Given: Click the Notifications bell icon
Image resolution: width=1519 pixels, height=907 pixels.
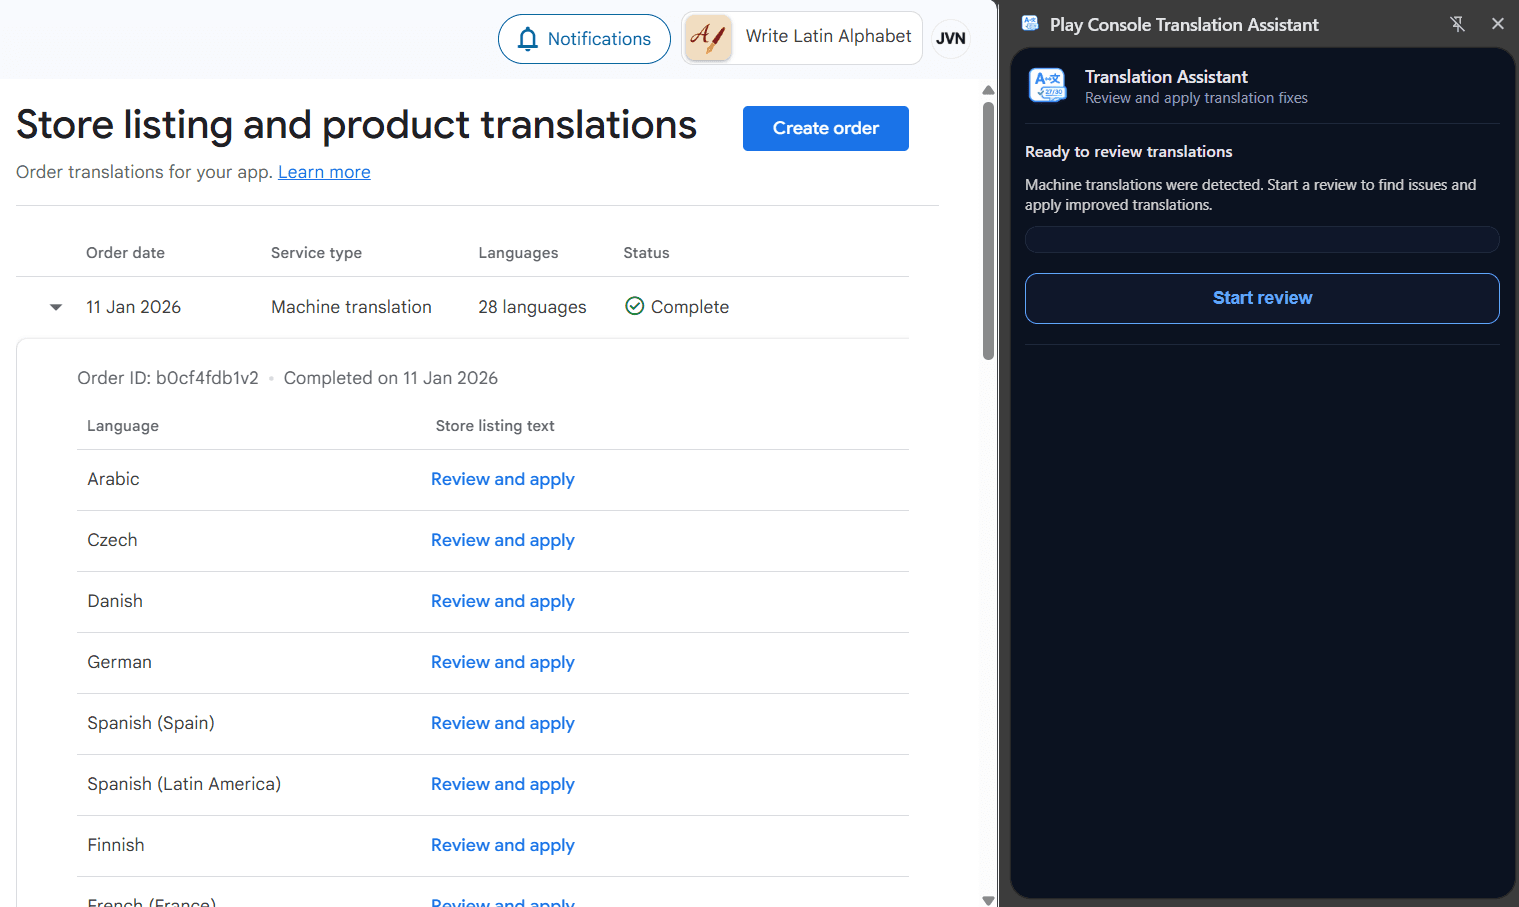Looking at the screenshot, I should click(528, 38).
